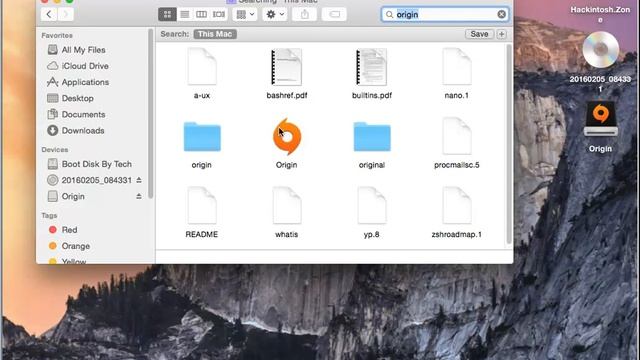Viewport: 640px width, 360px height.
Task: Switch to list view
Action: pos(184,14)
